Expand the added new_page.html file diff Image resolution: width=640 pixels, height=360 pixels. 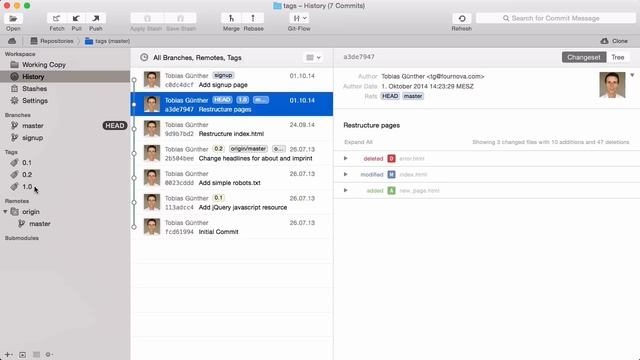[346, 190]
